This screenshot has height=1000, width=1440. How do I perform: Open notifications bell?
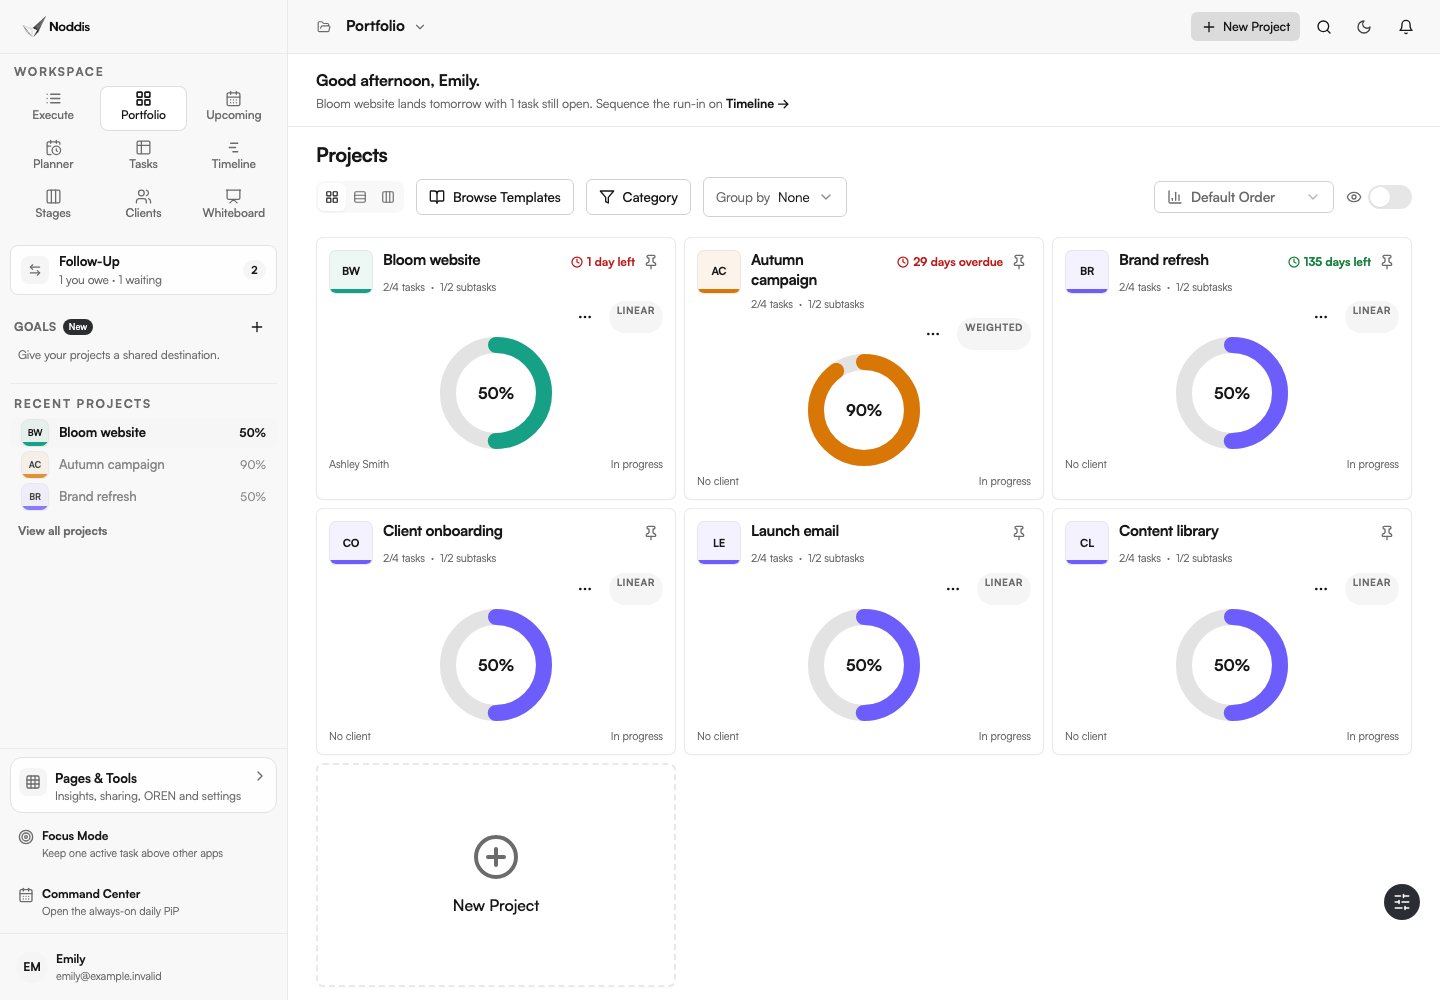[1406, 27]
